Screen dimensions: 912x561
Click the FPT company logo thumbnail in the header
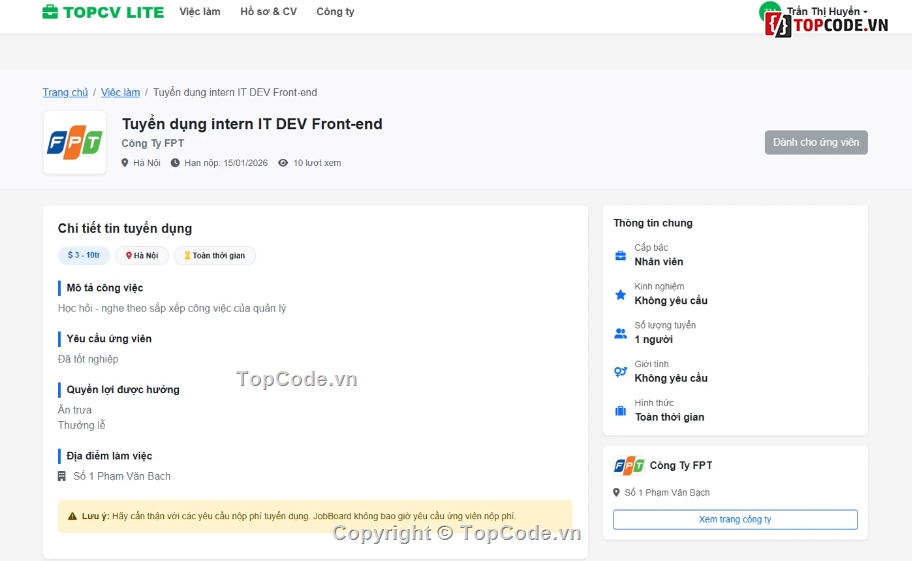click(x=74, y=142)
